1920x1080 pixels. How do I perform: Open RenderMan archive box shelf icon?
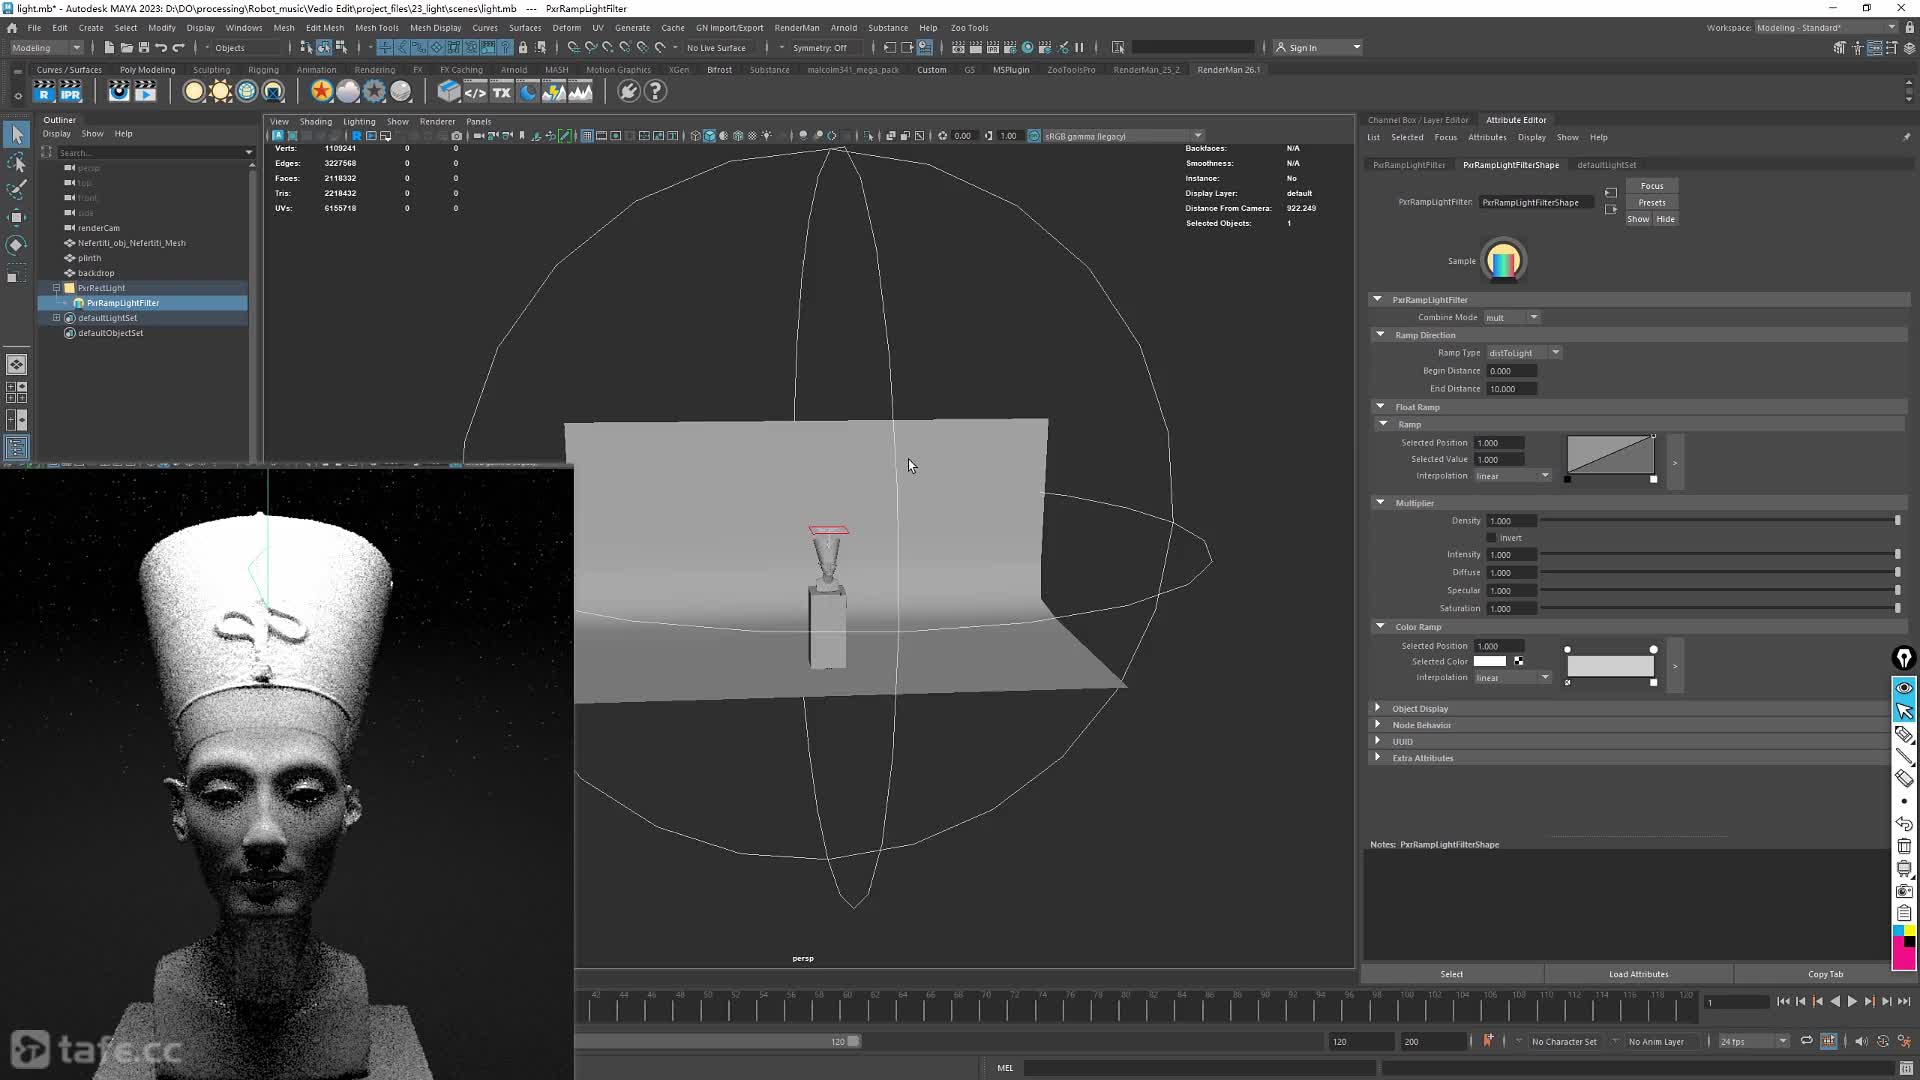pos(449,92)
